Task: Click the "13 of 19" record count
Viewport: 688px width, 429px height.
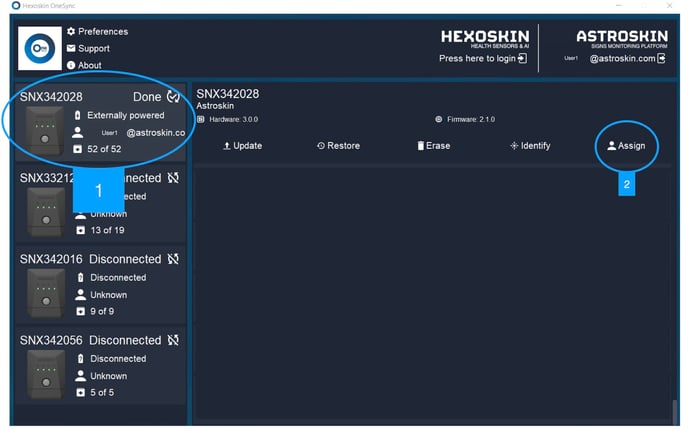Action: 107,230
